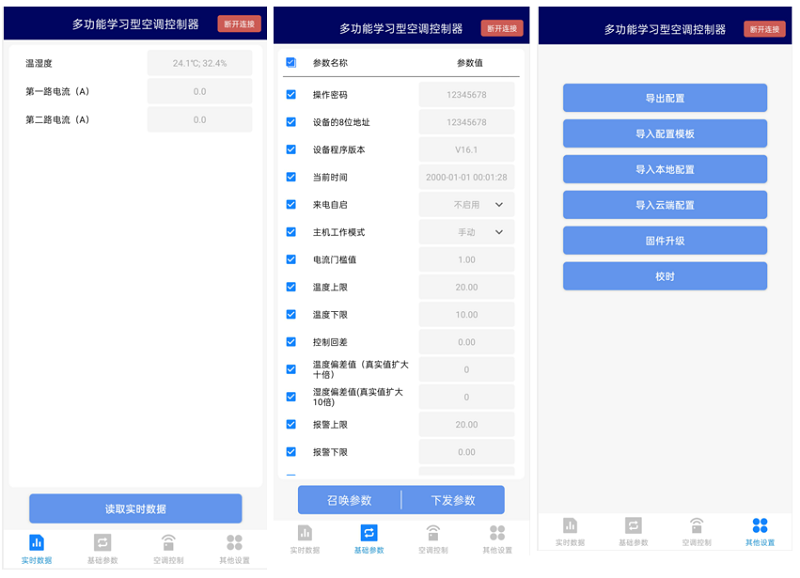The width and height of the screenshot is (800, 578).
Task: Tap the 其他设置 four-dot icon on the right screen
Action: click(760, 526)
